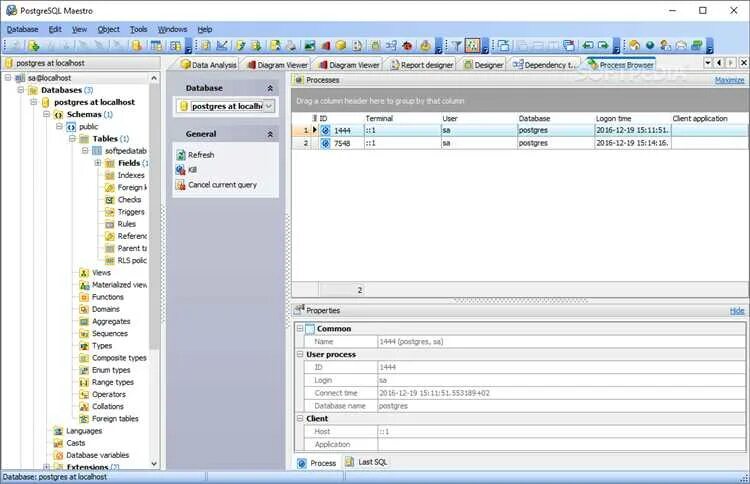This screenshot has width=750, height=484.
Task: Click the Functions node icon in tree
Action: [84, 297]
